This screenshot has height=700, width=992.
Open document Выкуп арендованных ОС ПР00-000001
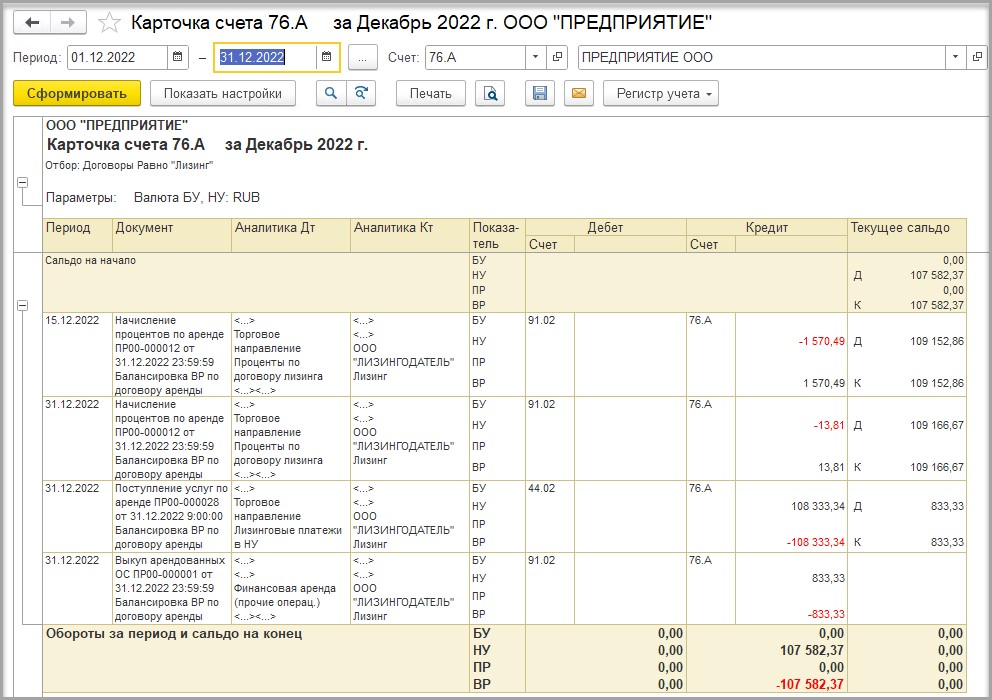coord(170,588)
